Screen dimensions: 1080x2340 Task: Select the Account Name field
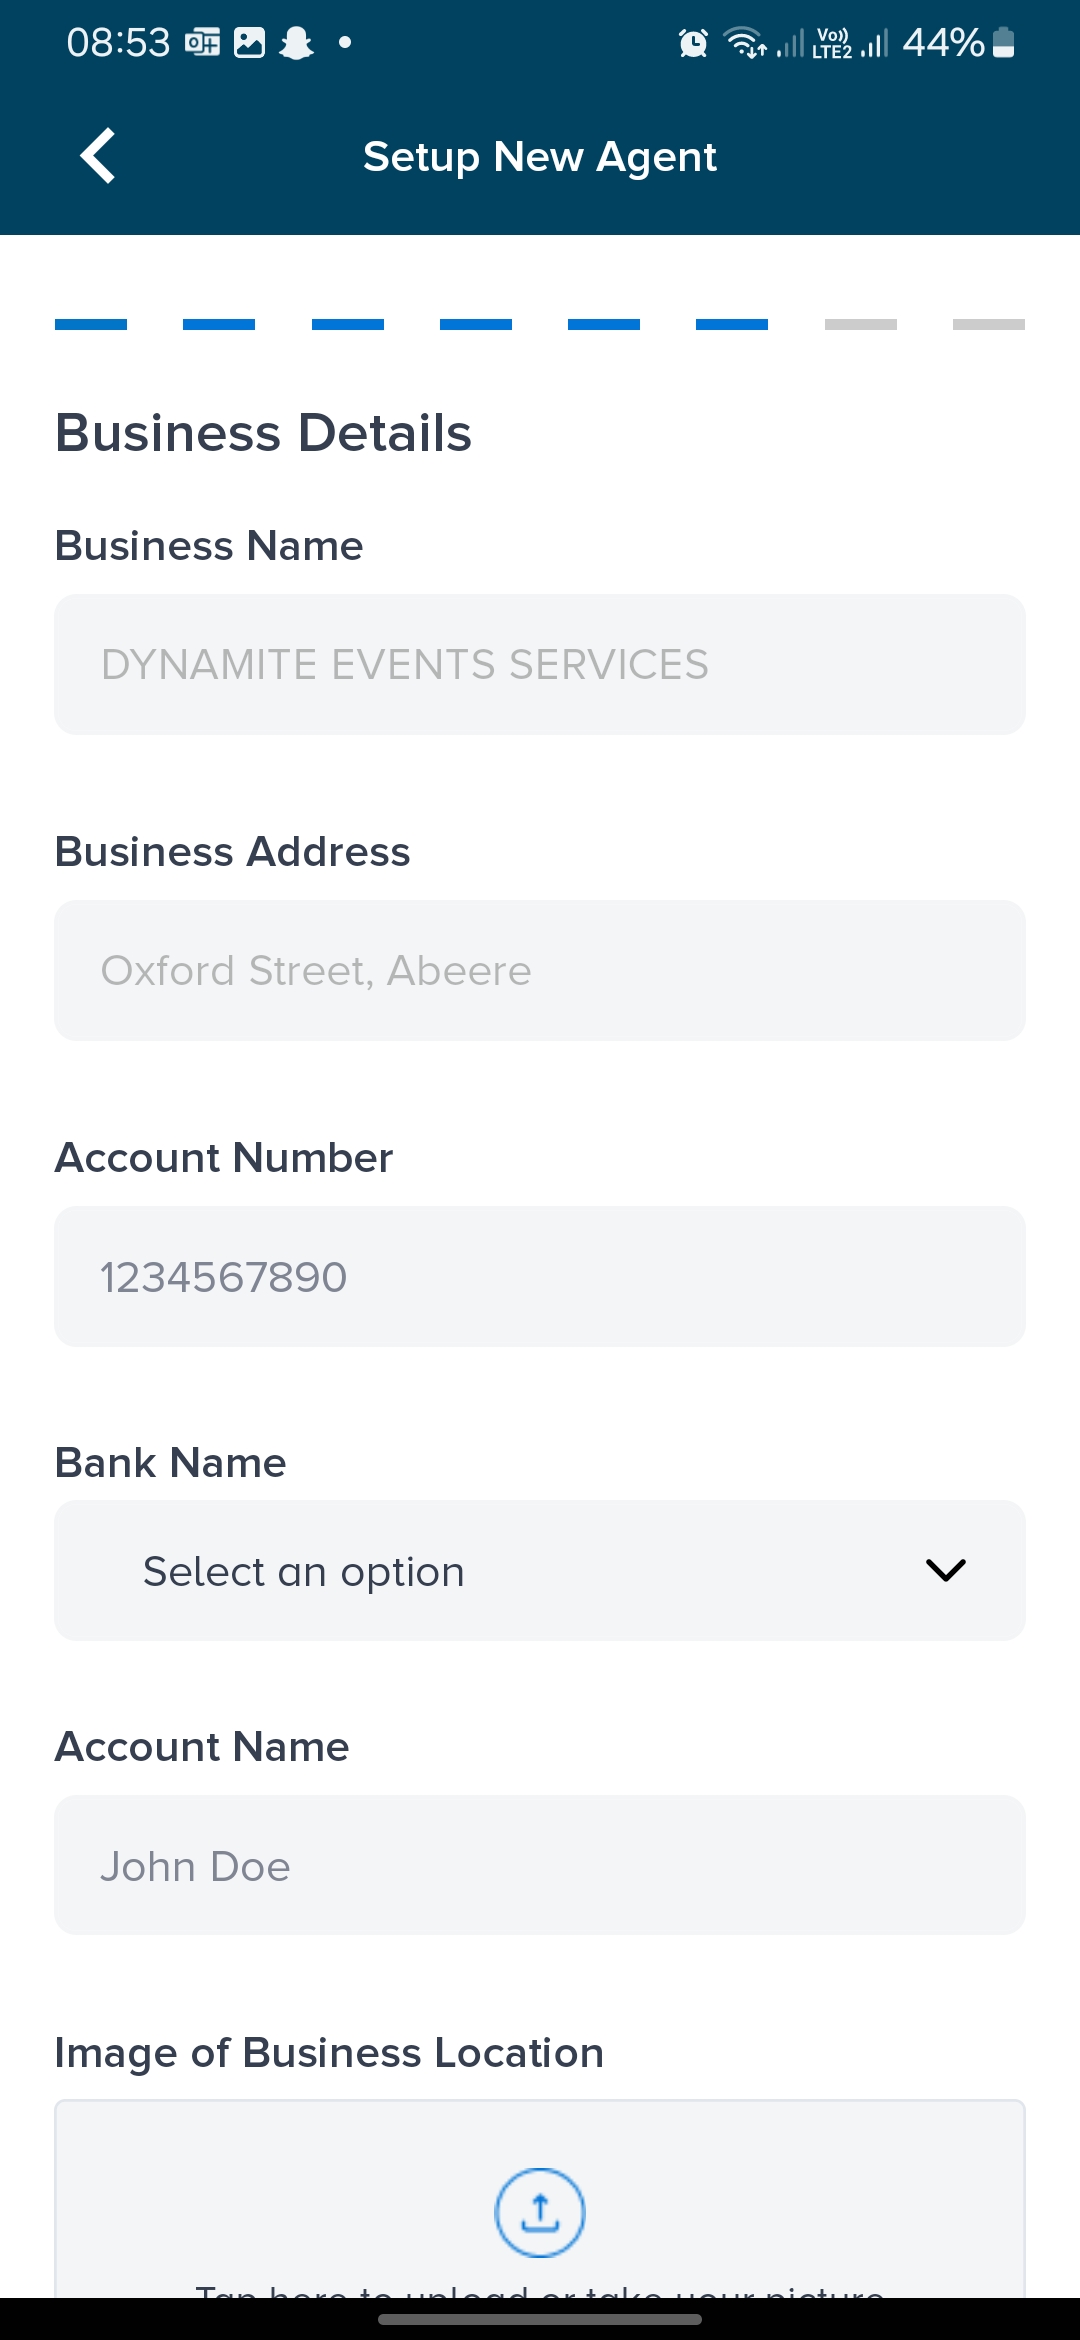[x=540, y=1865]
